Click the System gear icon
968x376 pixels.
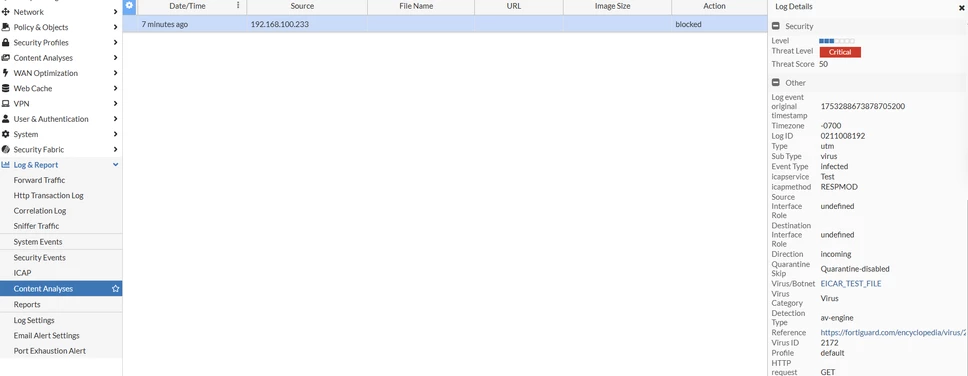click(6, 134)
